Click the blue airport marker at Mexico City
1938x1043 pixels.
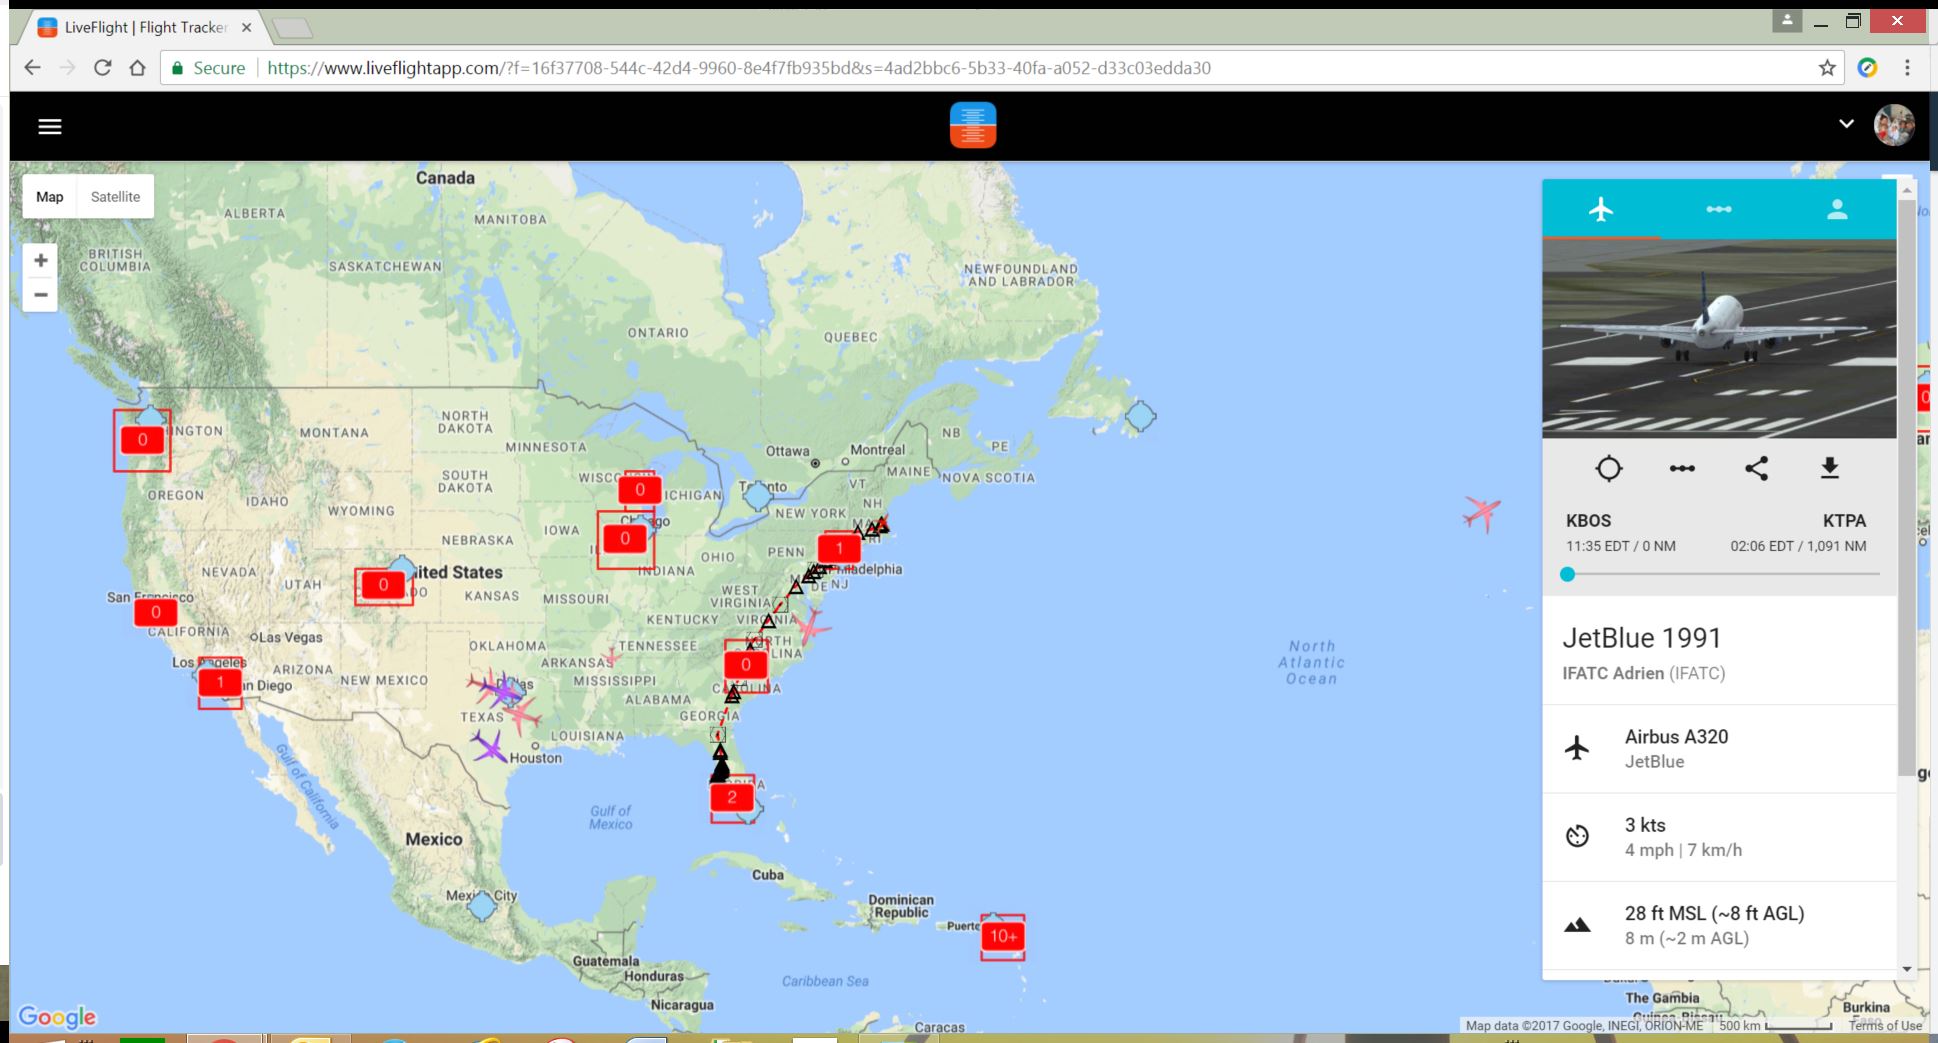[482, 906]
